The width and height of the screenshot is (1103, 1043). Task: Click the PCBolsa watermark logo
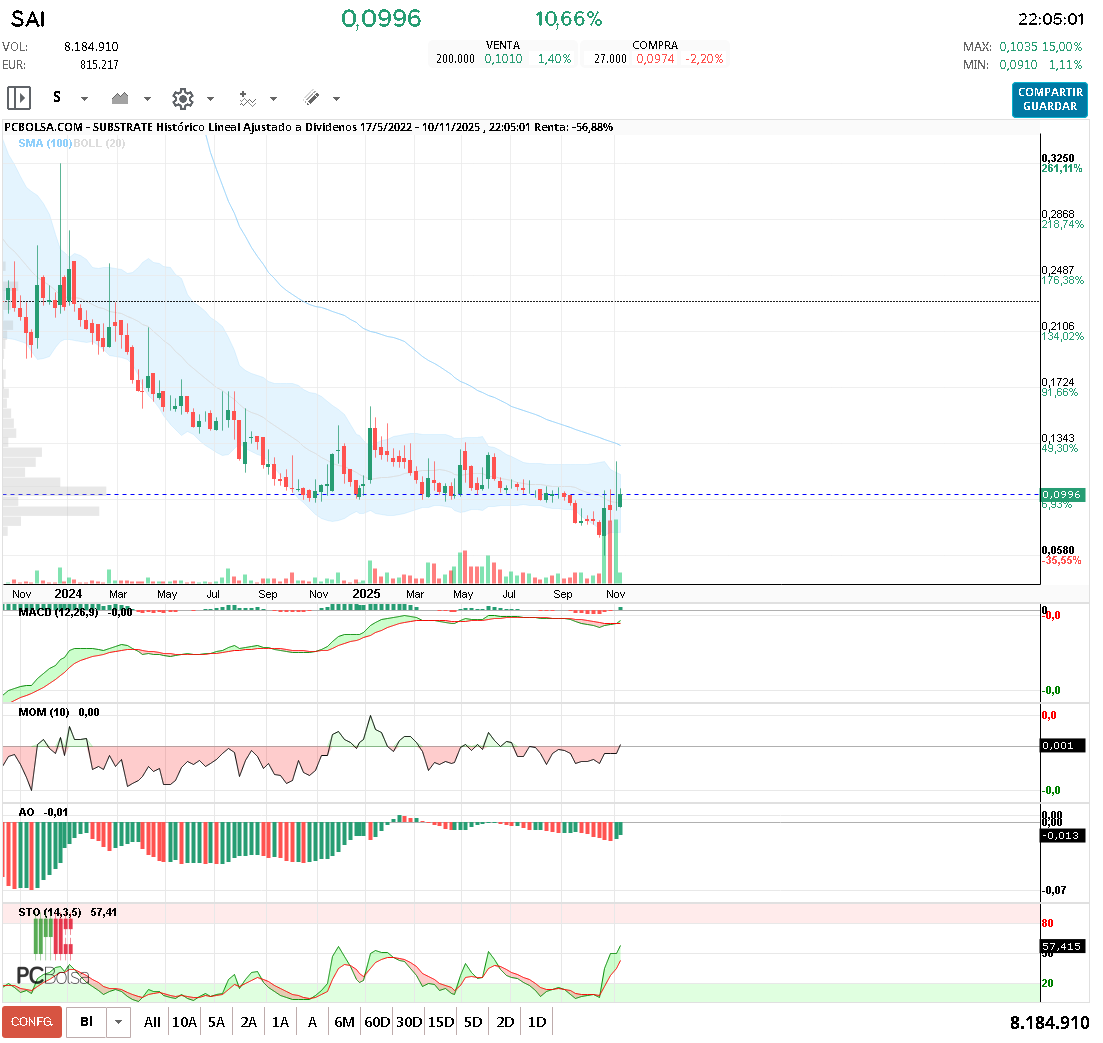[53, 975]
